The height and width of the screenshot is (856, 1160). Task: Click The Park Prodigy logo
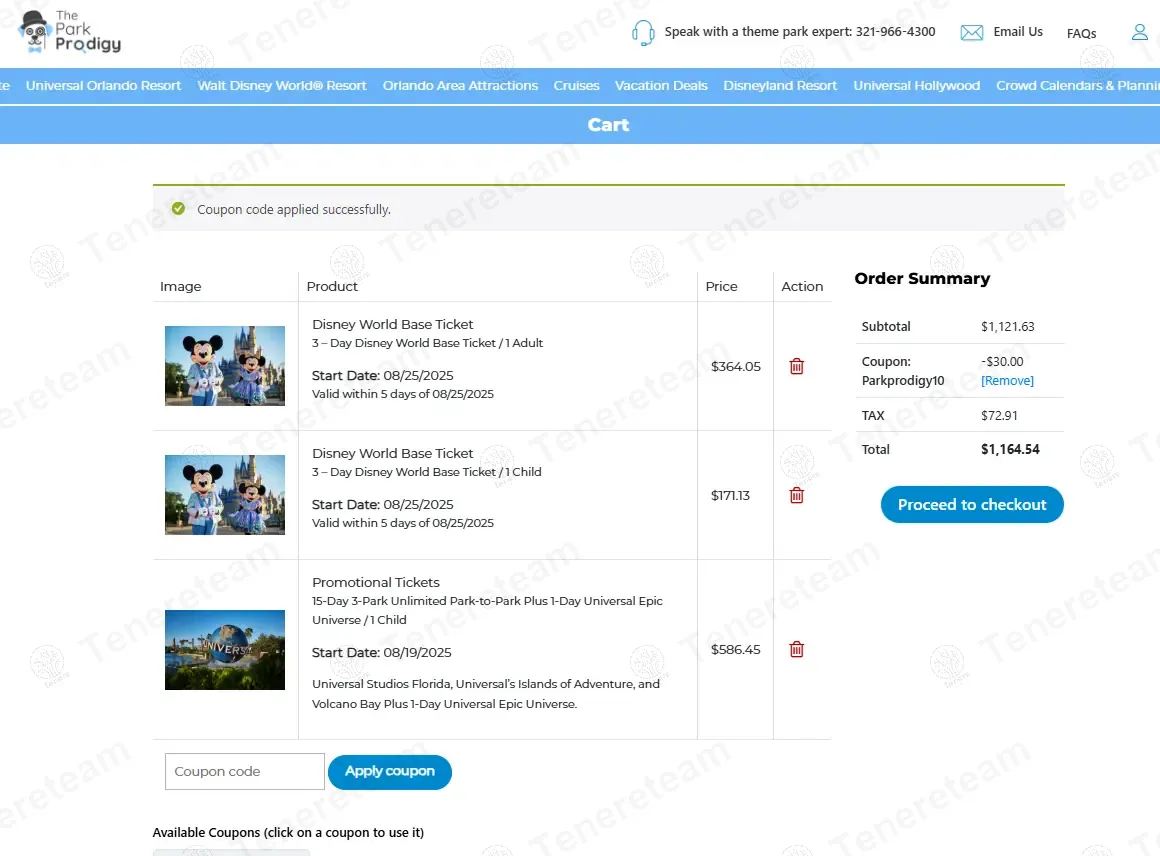pyautogui.click(x=70, y=32)
